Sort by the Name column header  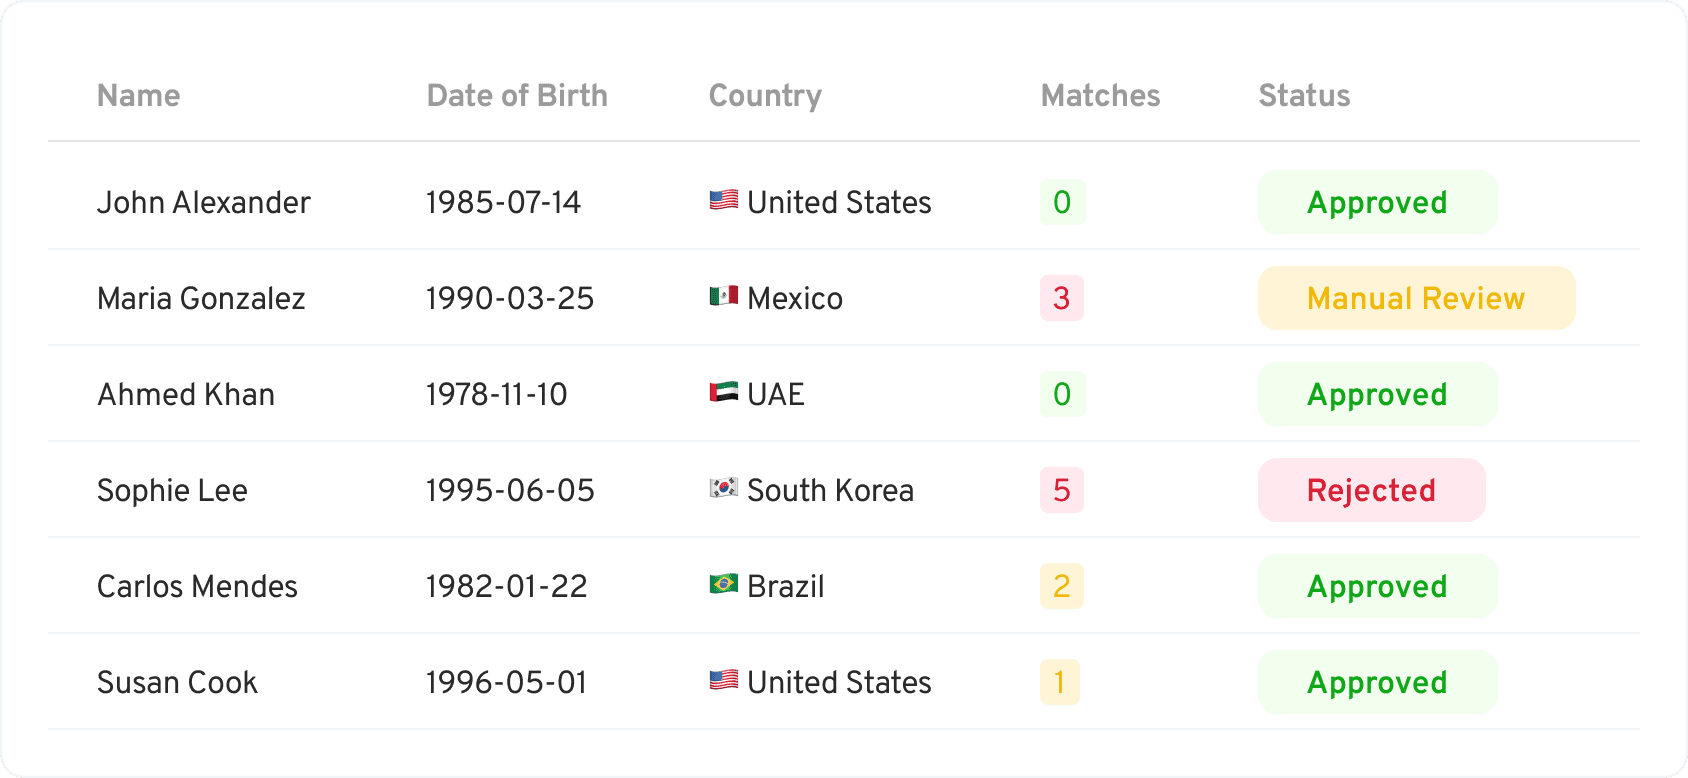click(x=139, y=96)
